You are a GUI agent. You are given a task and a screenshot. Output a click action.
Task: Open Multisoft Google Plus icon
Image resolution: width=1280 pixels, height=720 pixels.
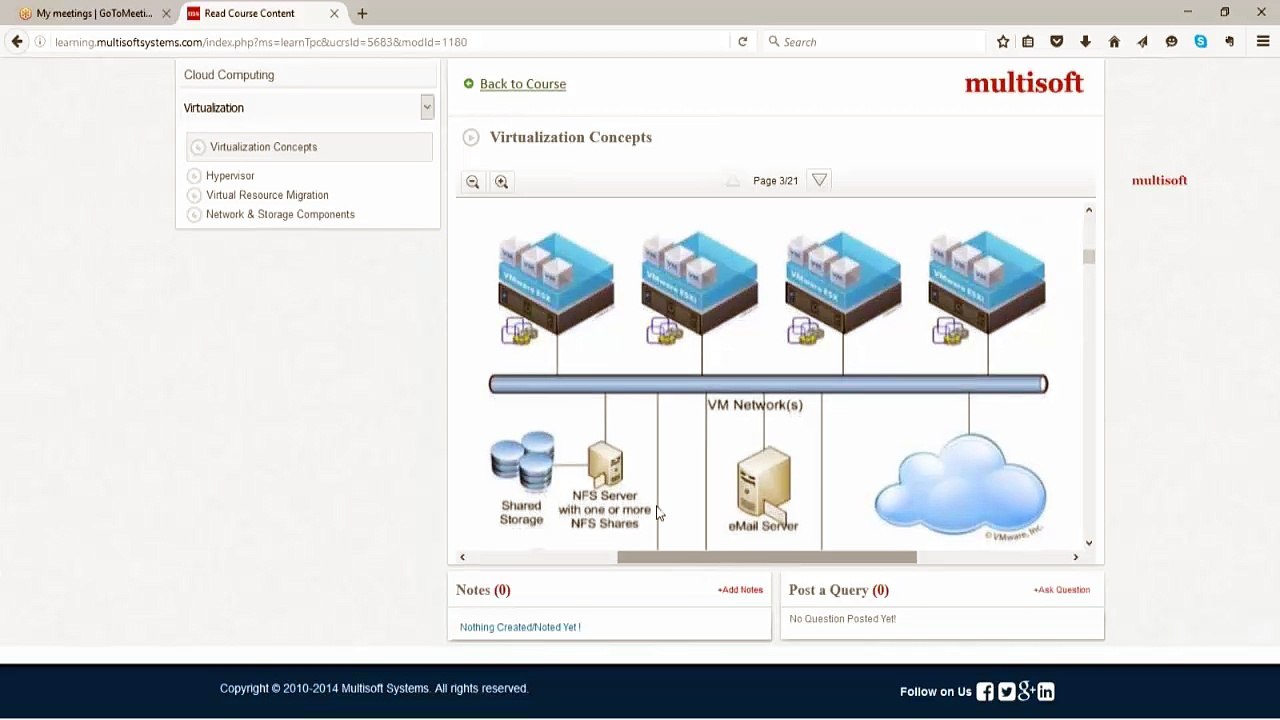(1026, 691)
